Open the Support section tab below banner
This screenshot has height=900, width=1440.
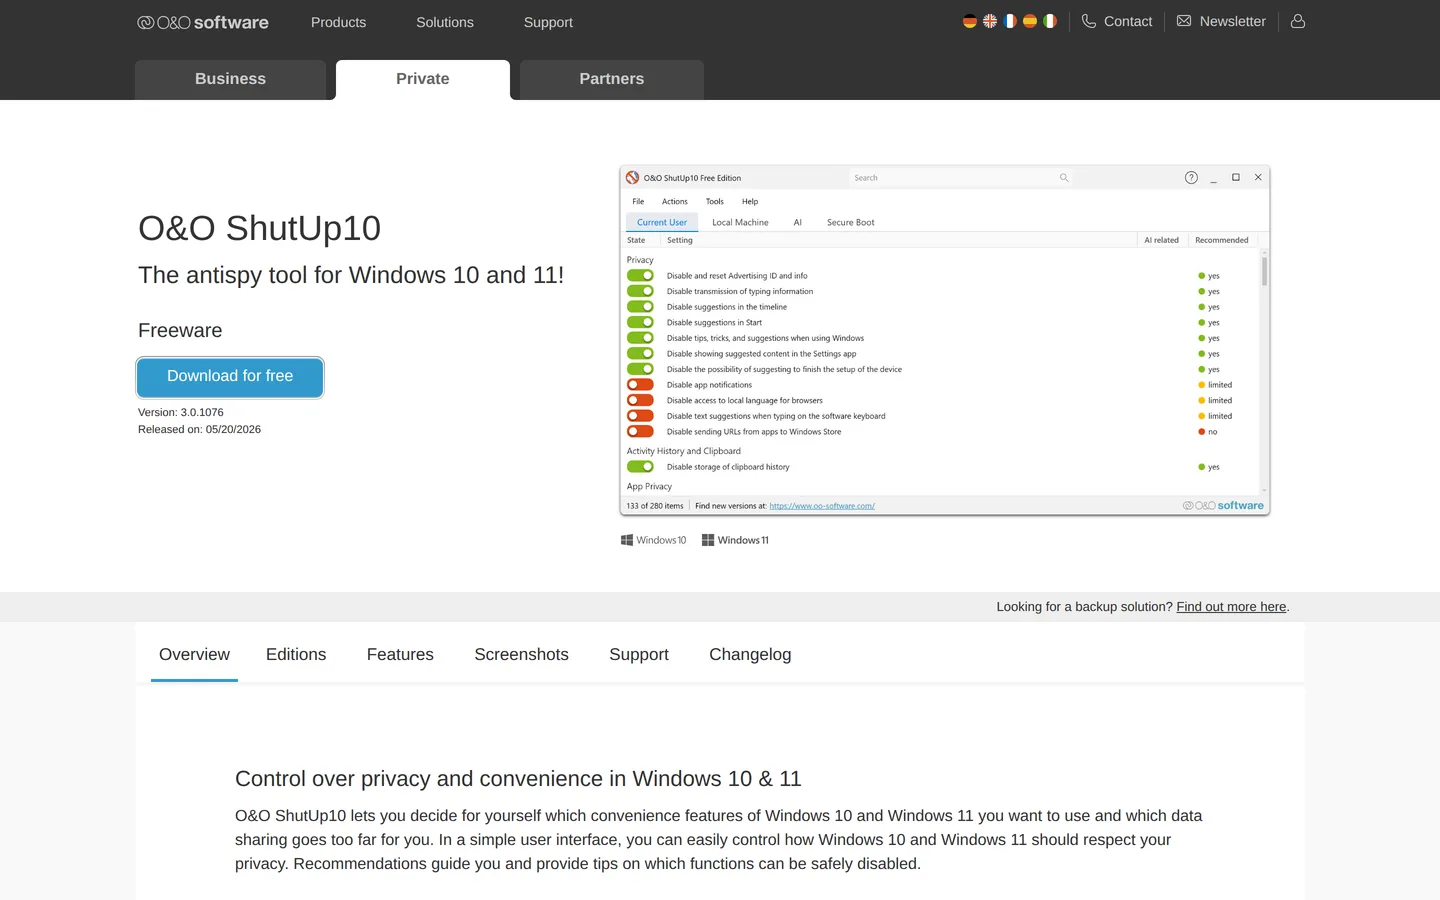pos(639,655)
